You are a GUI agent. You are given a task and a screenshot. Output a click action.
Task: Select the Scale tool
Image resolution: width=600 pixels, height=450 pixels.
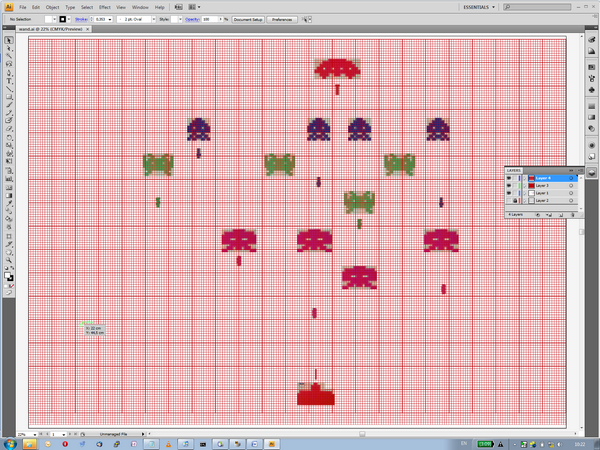point(9,146)
